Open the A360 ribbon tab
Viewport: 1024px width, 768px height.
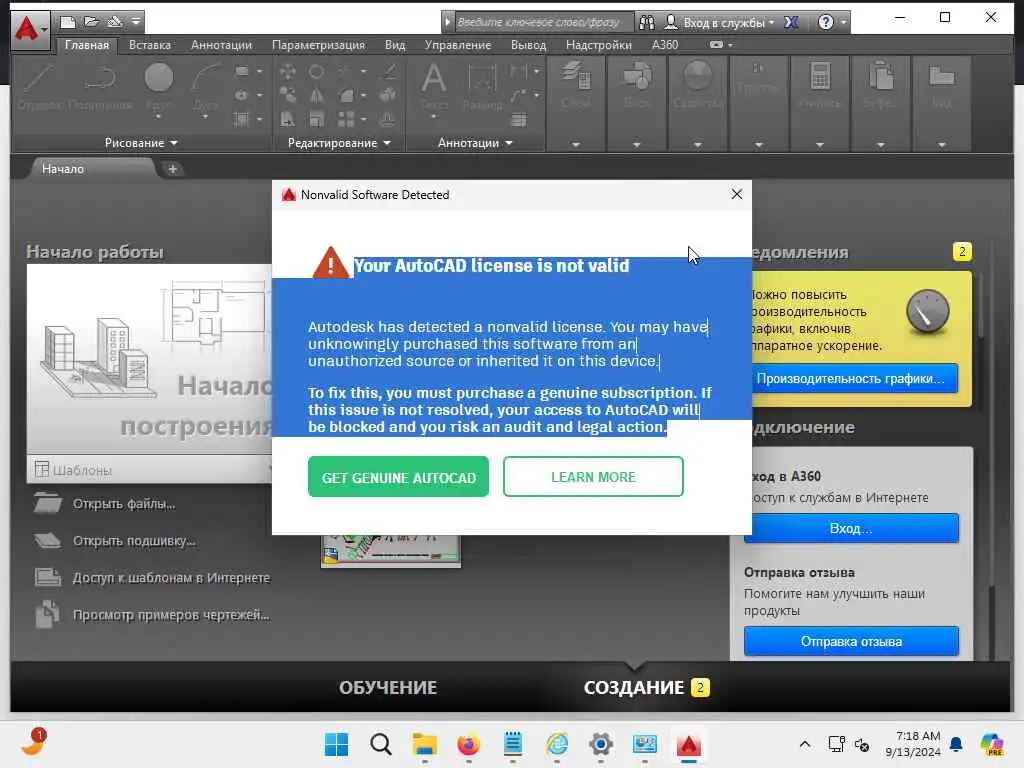tap(665, 44)
